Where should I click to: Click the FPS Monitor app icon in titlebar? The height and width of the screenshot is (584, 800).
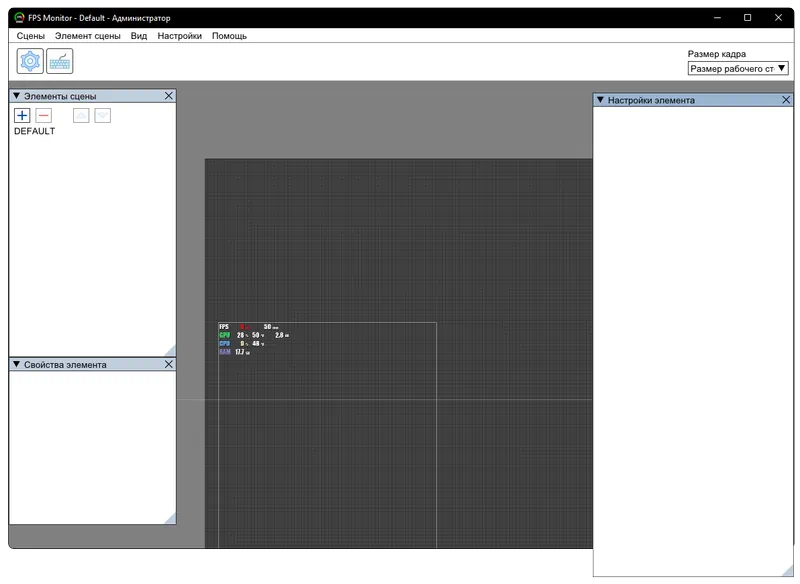(19, 18)
